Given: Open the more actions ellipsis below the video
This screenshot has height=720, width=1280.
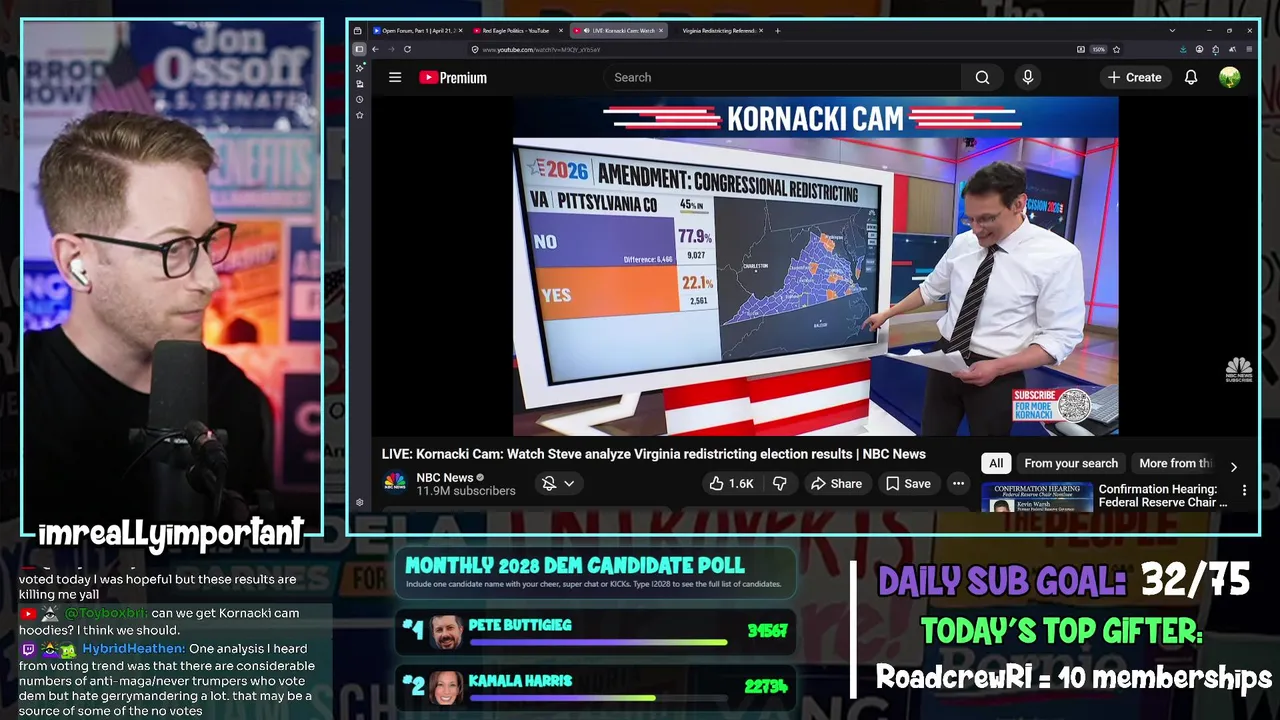Looking at the screenshot, I should (958, 483).
